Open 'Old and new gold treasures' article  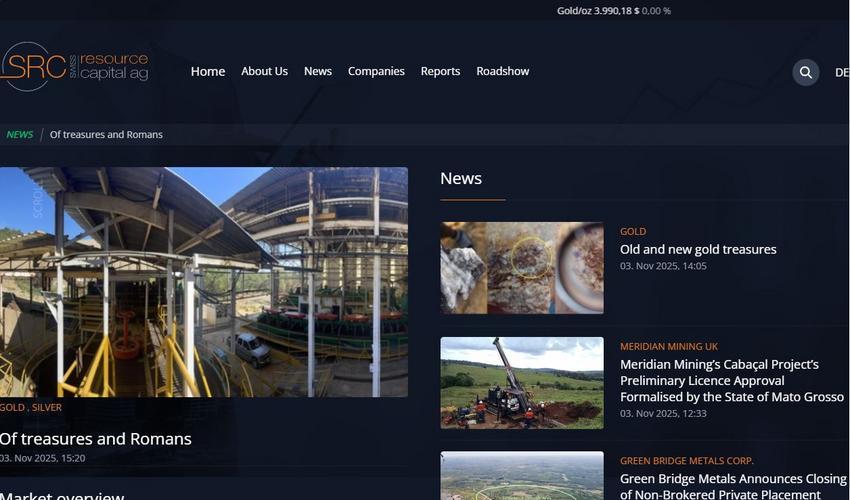(698, 249)
